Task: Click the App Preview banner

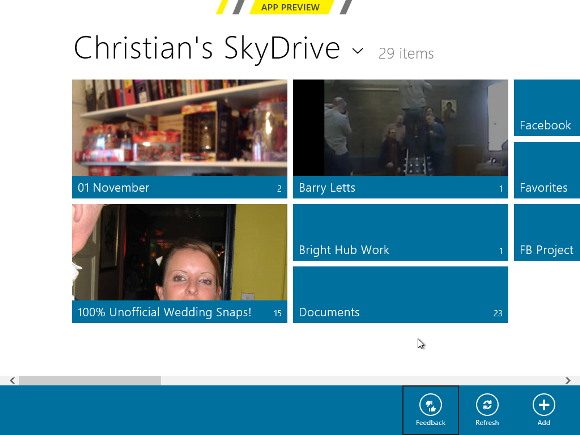Action: click(x=290, y=7)
